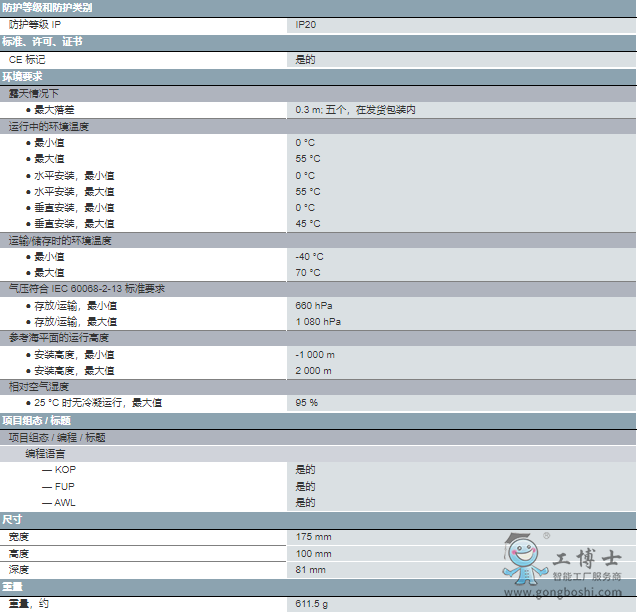
Task: Select the 660 hPa air pressure value
Action: [x=314, y=305]
